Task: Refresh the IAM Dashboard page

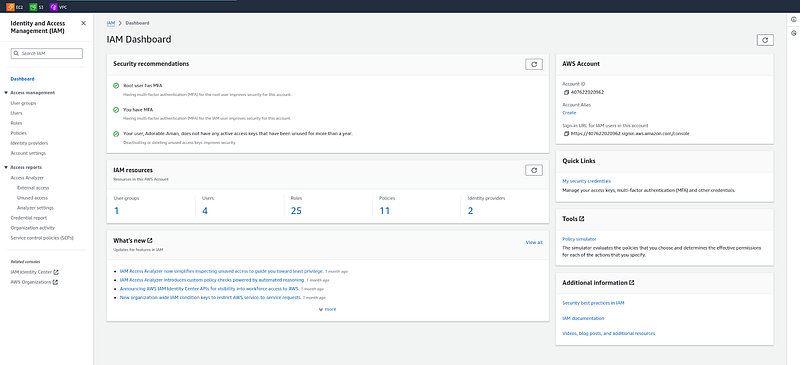Action: 765,40
